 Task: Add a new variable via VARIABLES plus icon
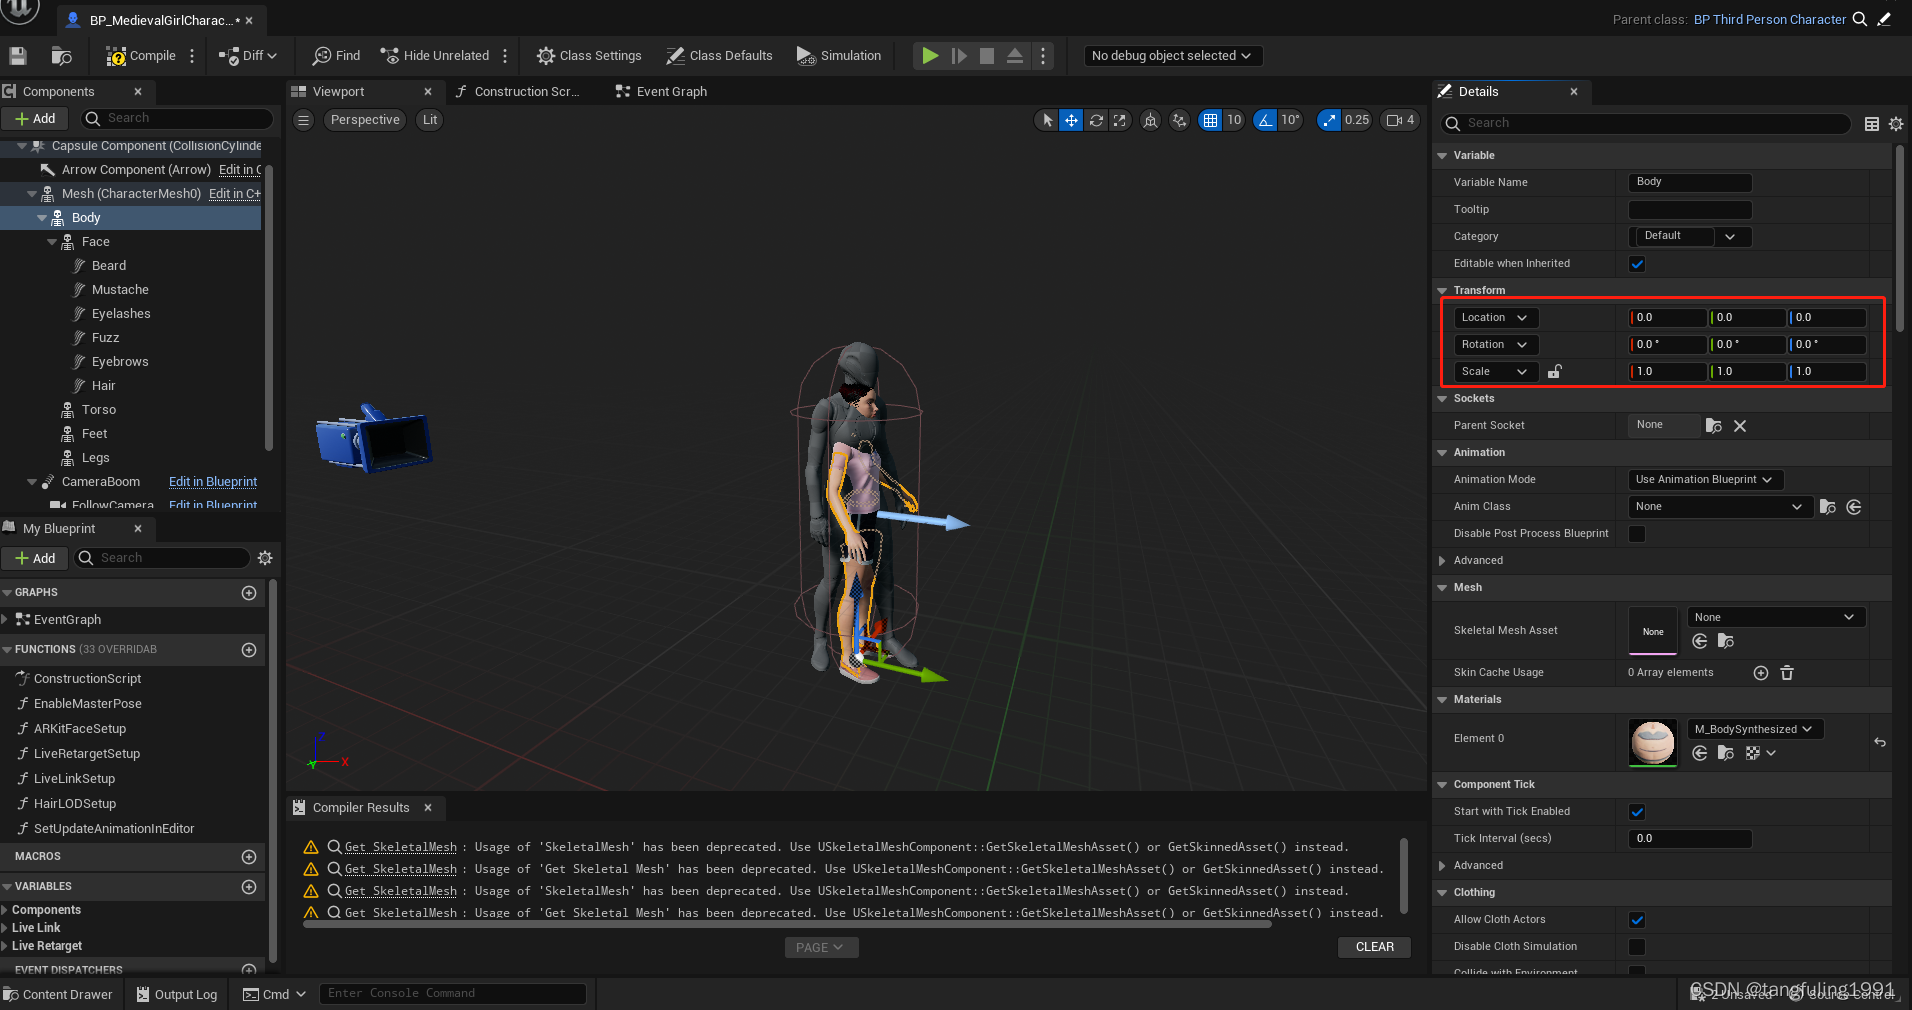coord(249,887)
